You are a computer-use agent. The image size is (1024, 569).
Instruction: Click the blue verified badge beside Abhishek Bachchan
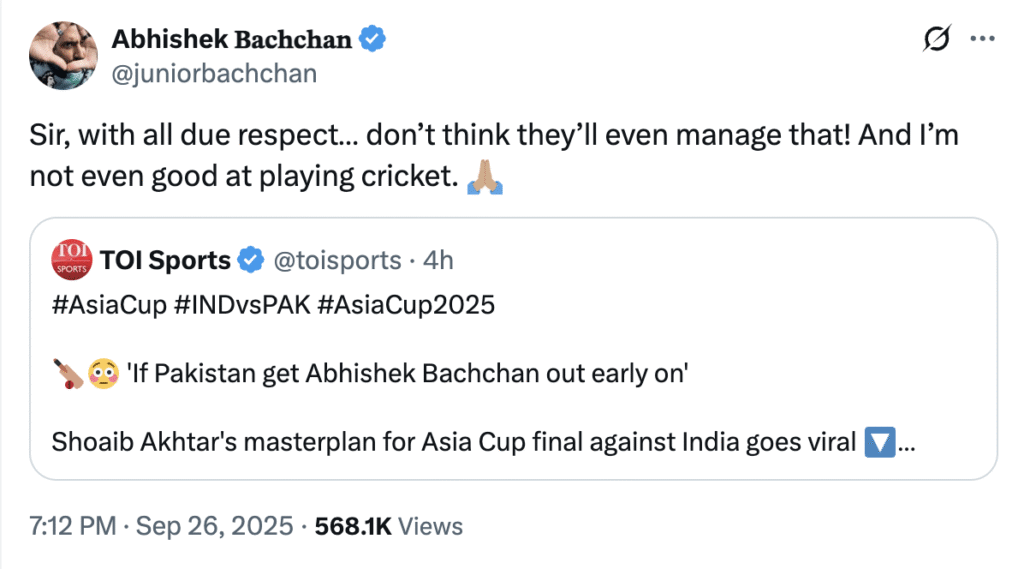coord(373,40)
